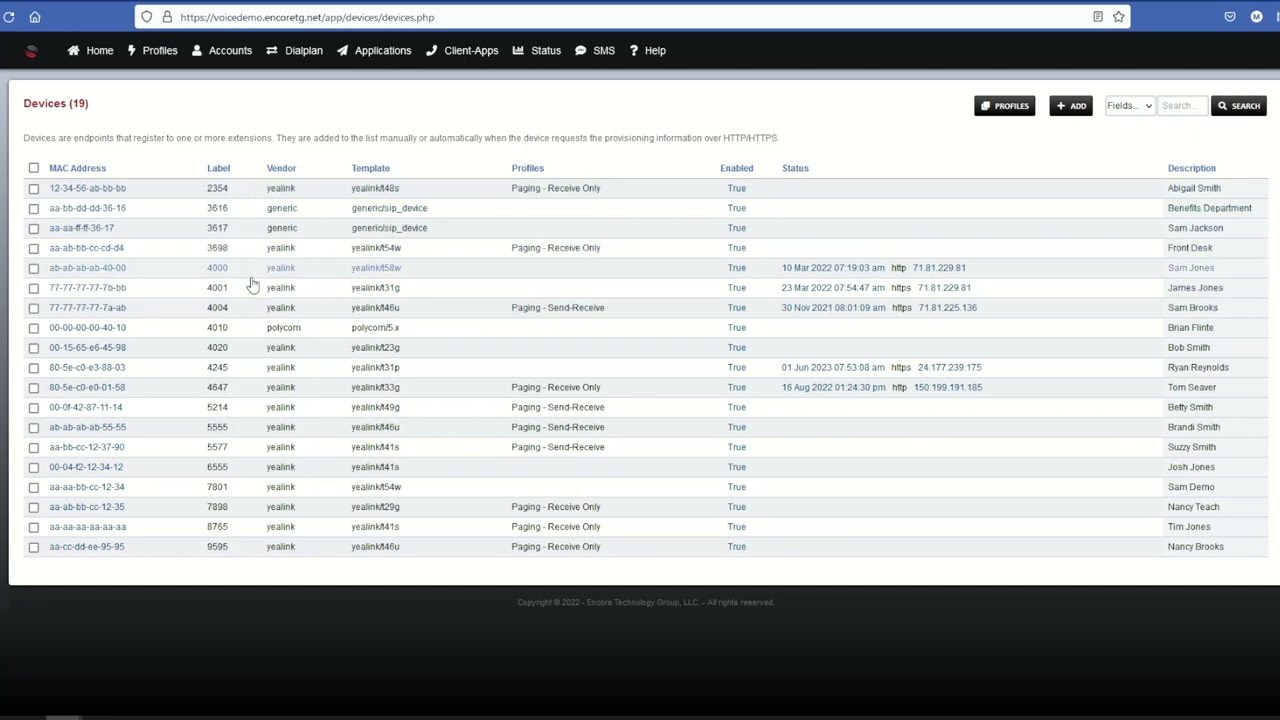Focus the Search input field

(1183, 106)
